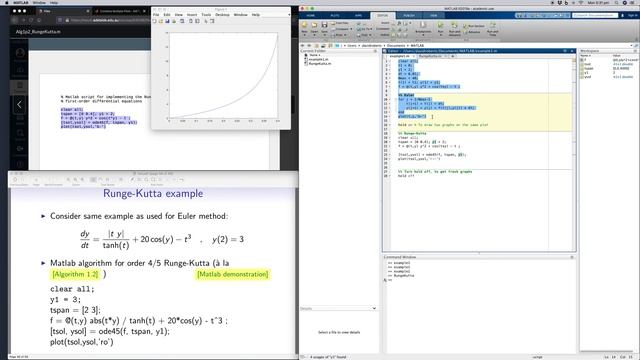Switch to the APPS ribbon tab in MATLAB
640x360 pixels.
(358, 16)
